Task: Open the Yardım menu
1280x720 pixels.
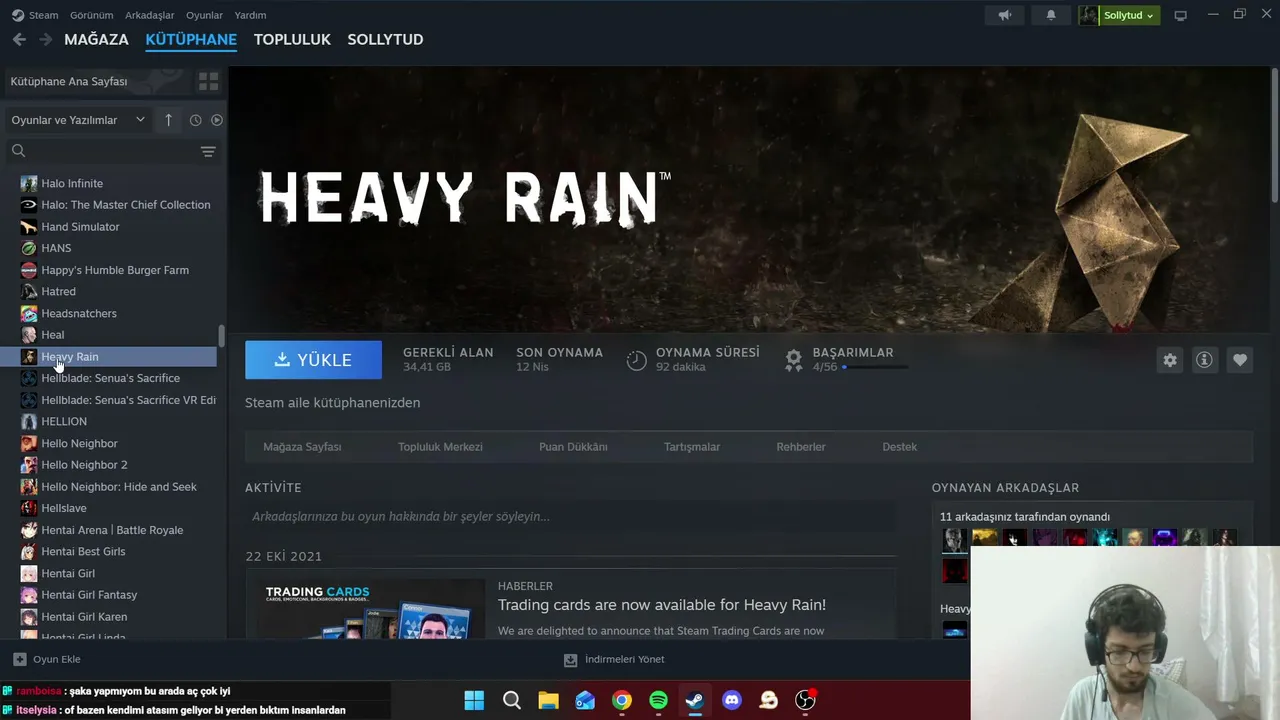Action: (250, 15)
